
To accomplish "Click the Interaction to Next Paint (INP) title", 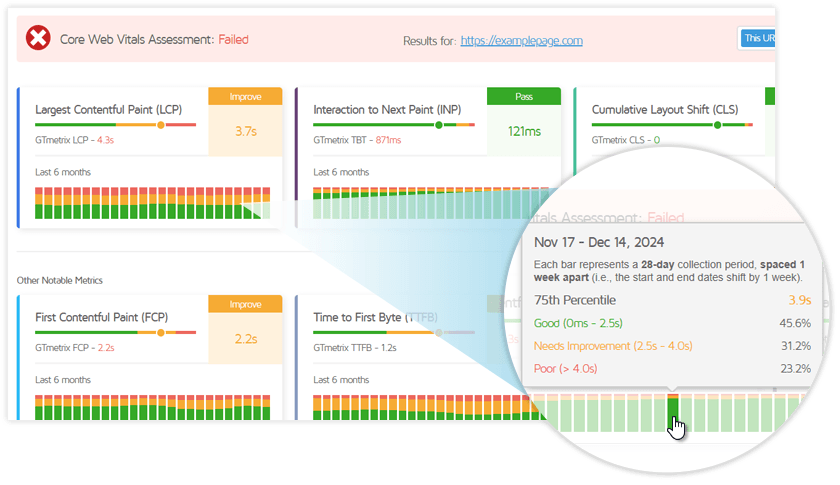I will click(x=385, y=109).
